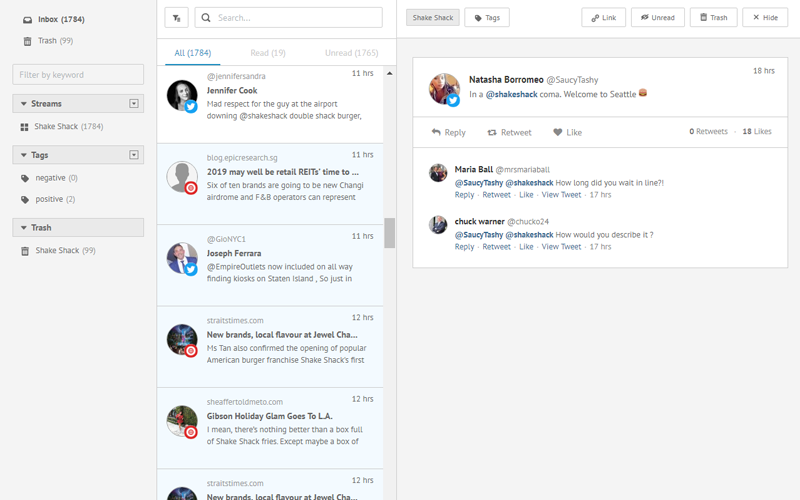This screenshot has width=800, height=500.
Task: Select the Shake Shack (1784) stream
Action: [x=68, y=127]
